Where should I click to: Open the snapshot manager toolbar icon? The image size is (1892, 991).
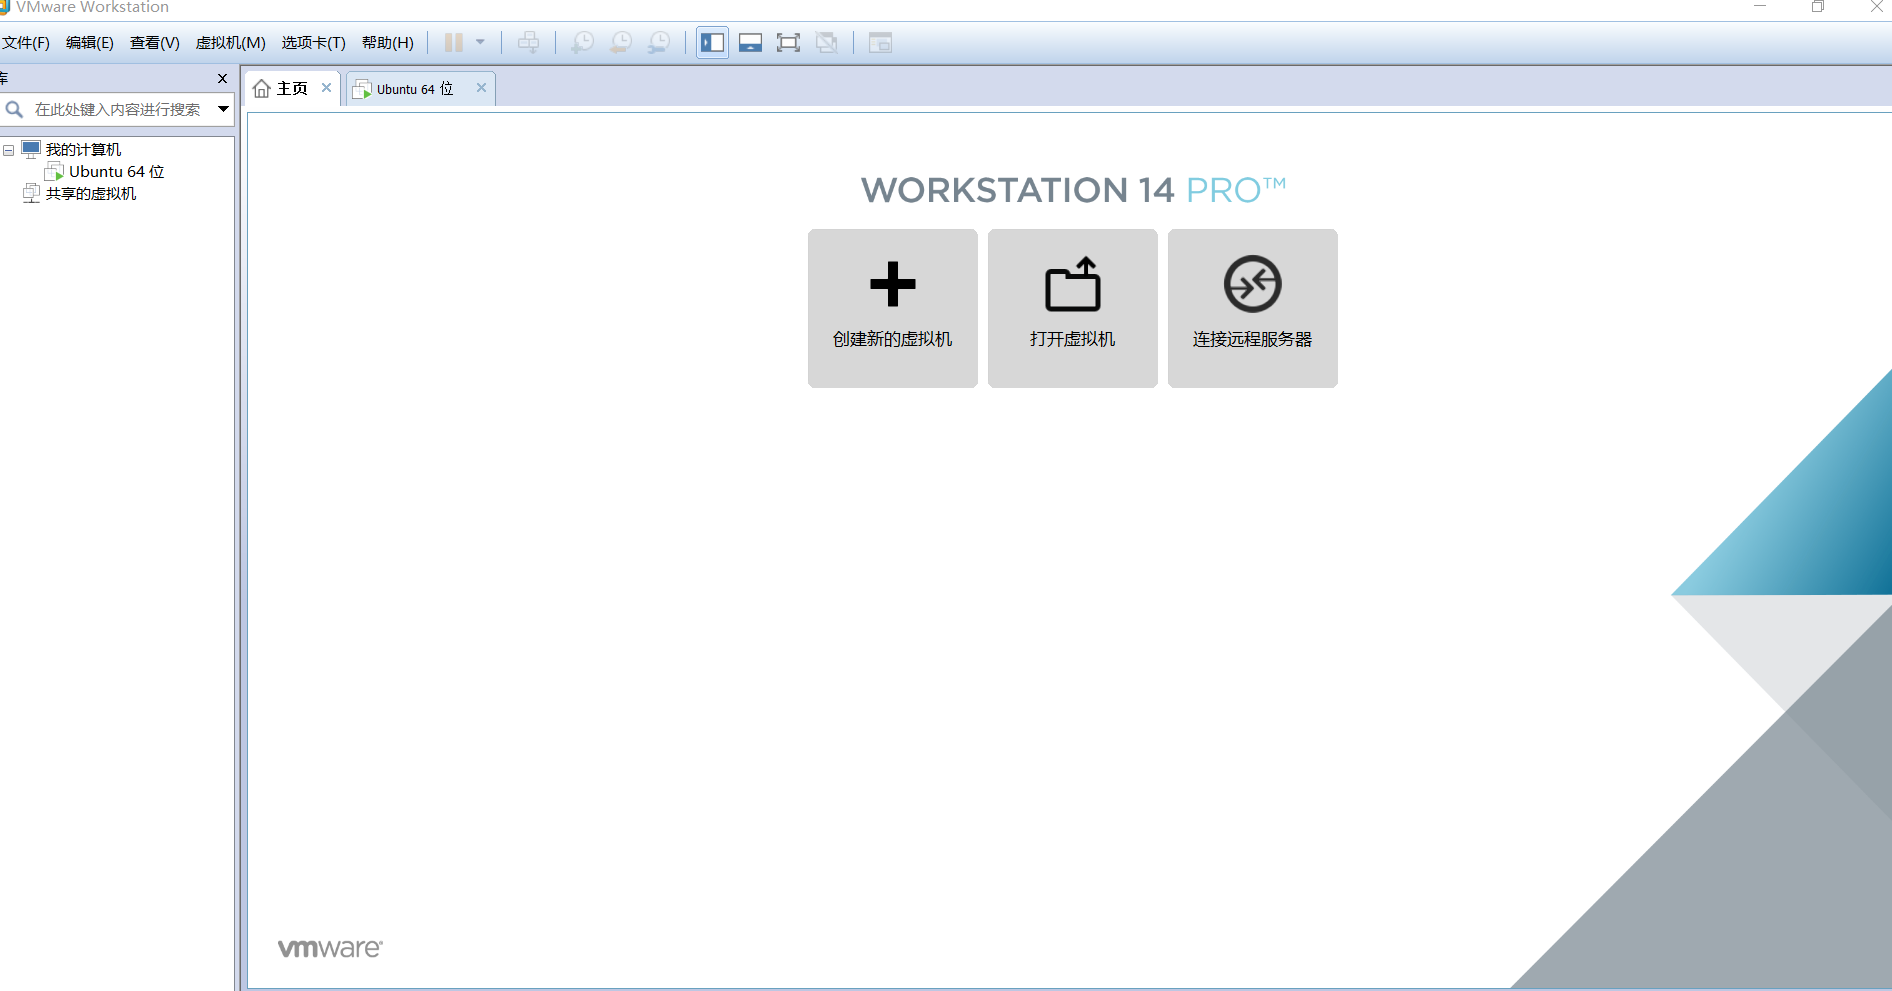click(659, 43)
